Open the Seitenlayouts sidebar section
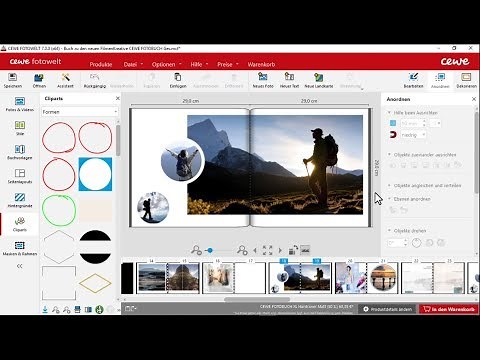This screenshot has height=360, width=480. 20,176
